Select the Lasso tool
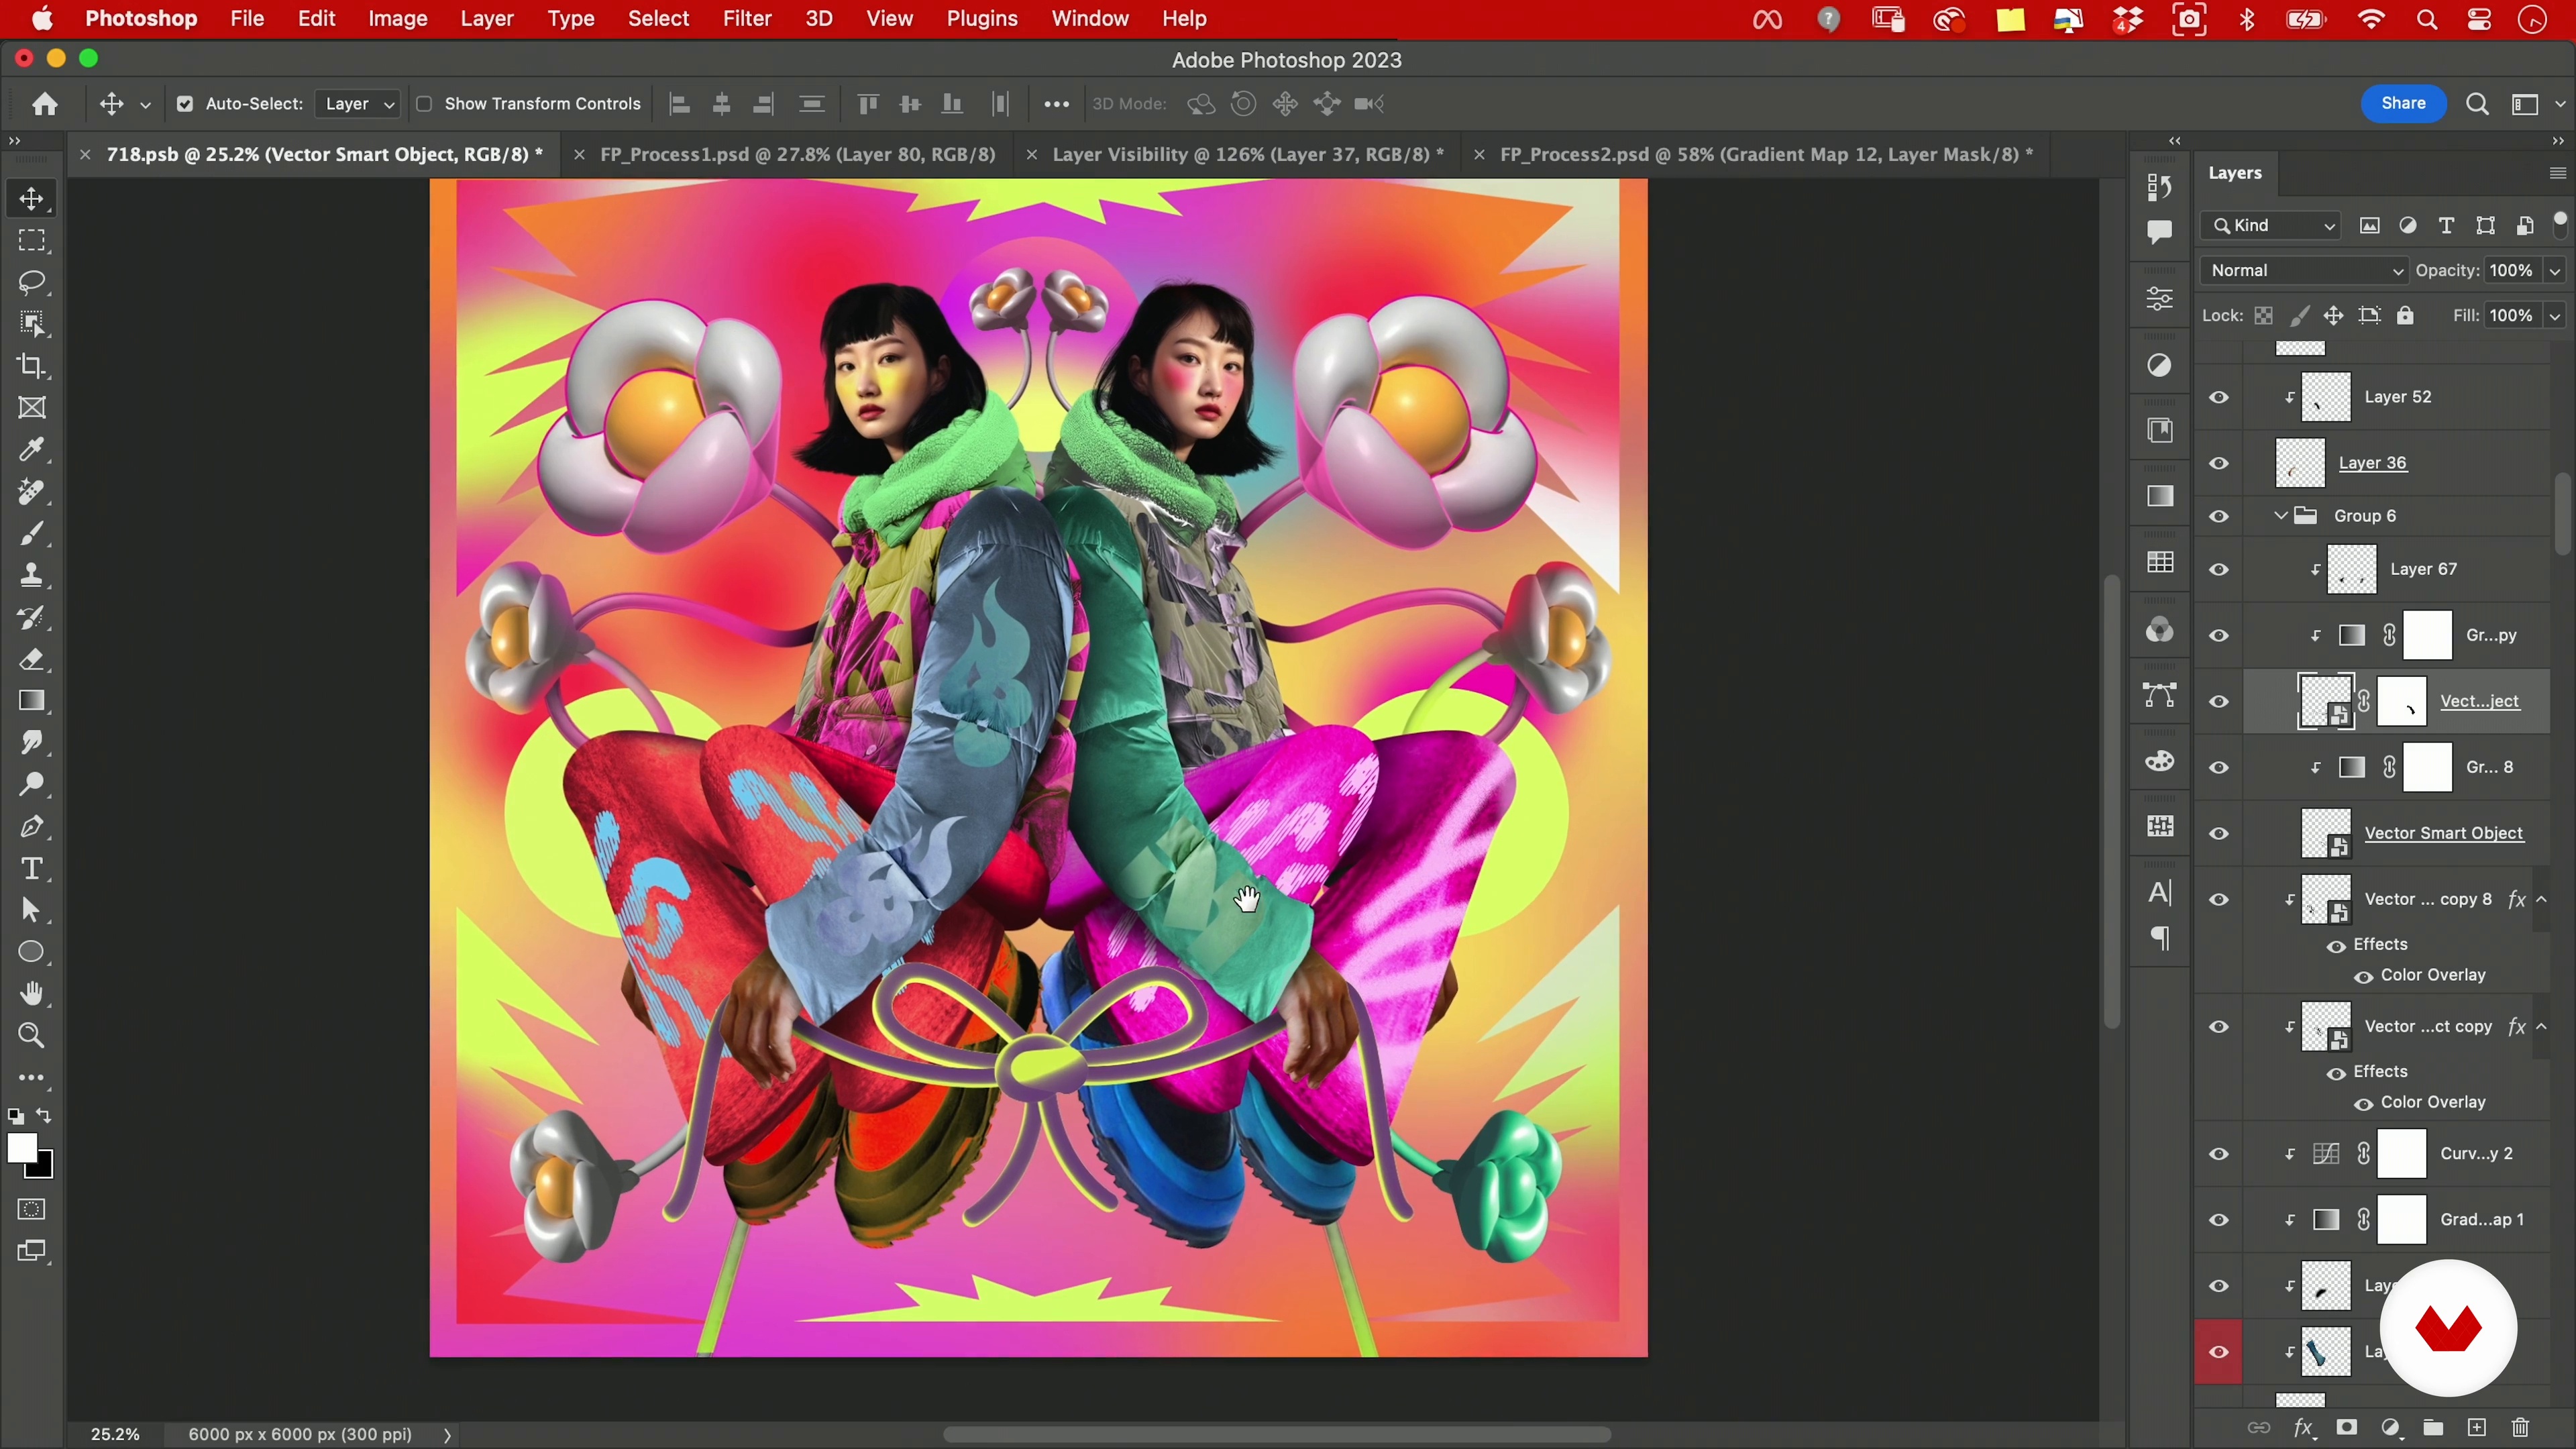The image size is (2576, 1449). coord(32,283)
